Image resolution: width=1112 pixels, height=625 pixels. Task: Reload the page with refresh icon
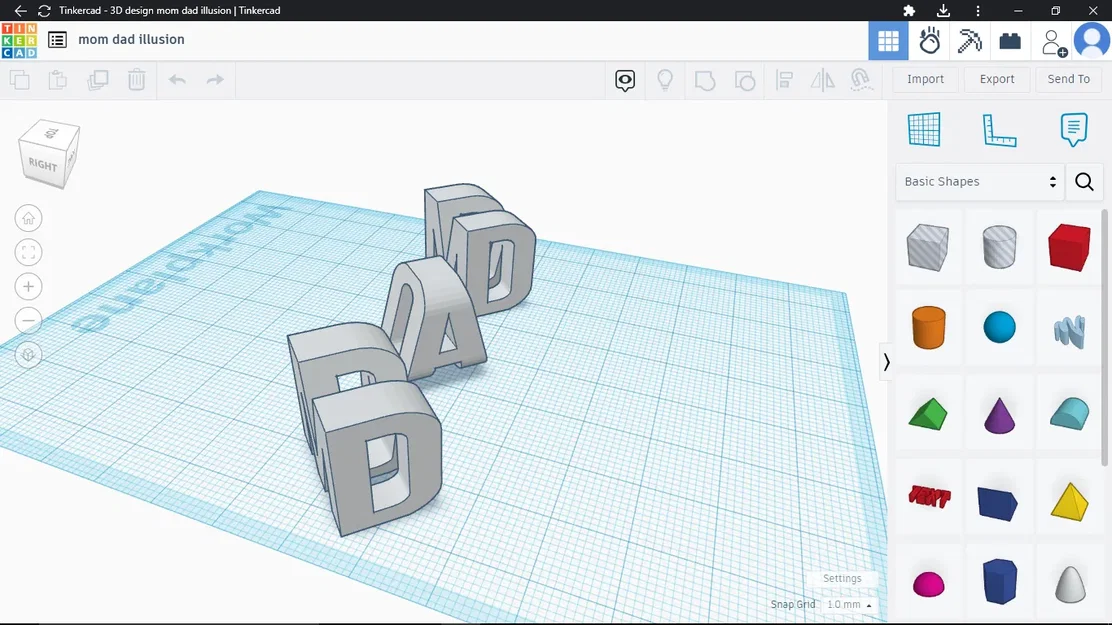tap(44, 11)
